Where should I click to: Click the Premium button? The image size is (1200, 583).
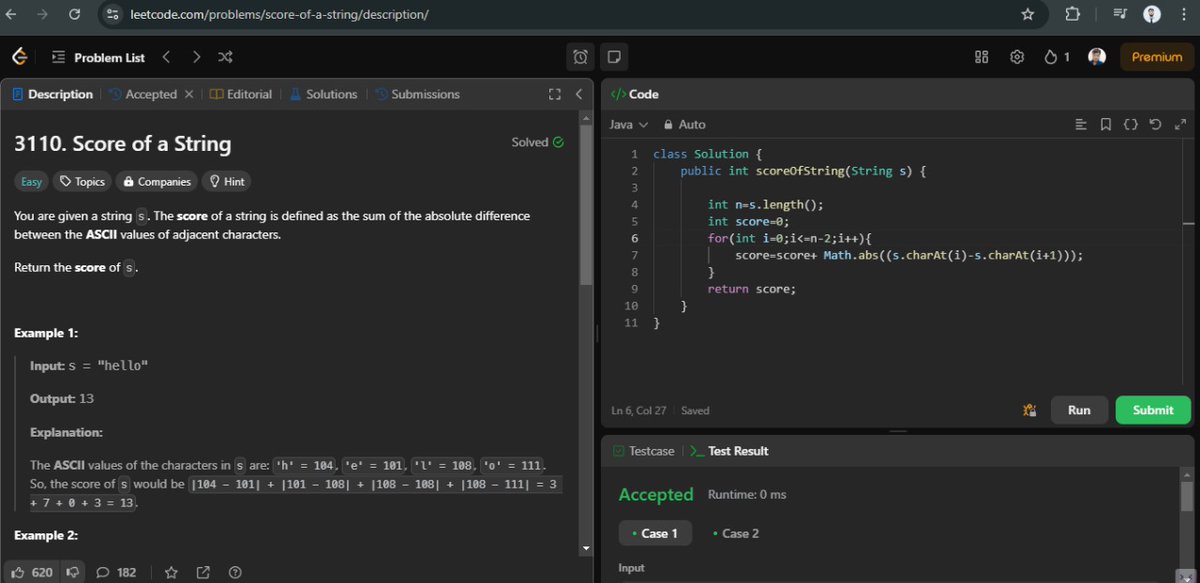(1156, 57)
